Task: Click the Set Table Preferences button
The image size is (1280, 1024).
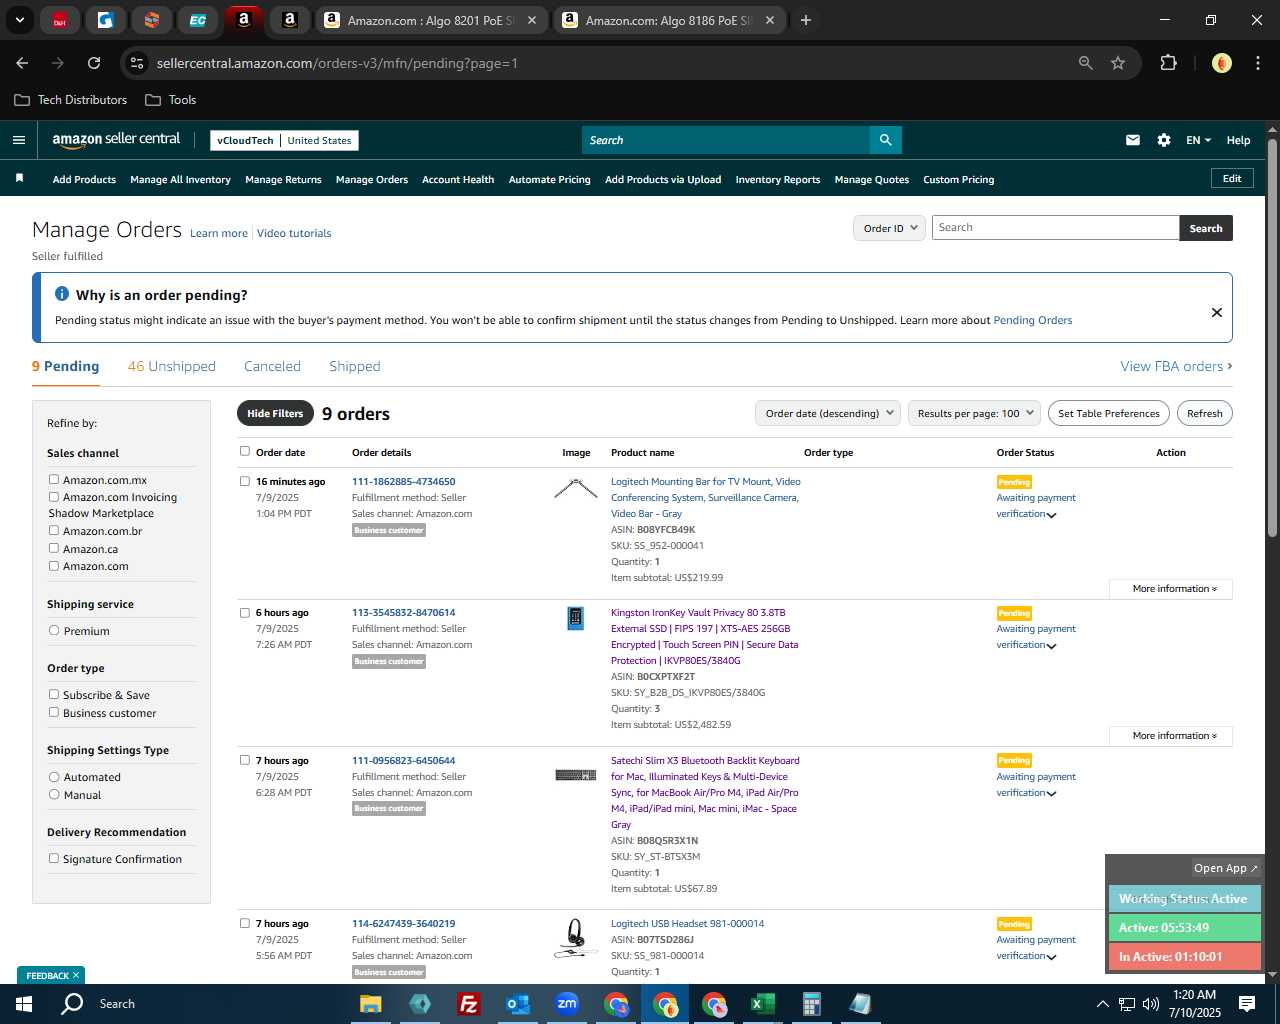Action: pyautogui.click(x=1109, y=413)
